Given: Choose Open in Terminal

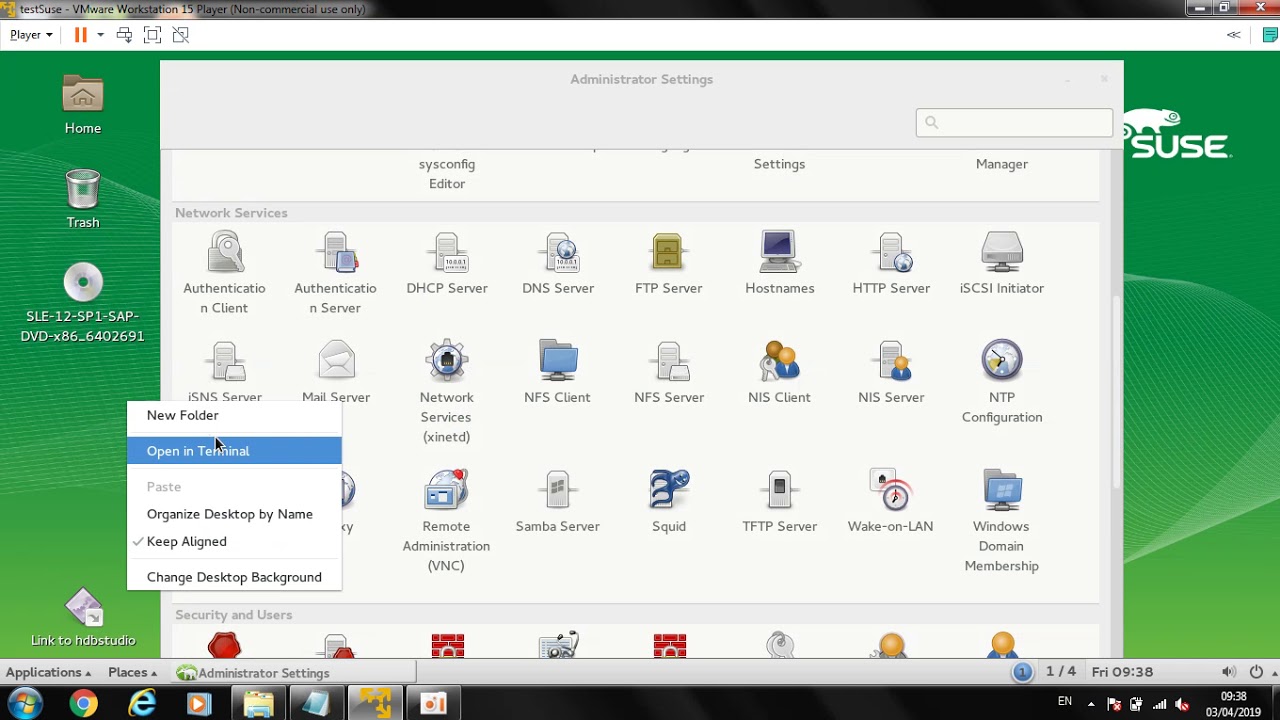Looking at the screenshot, I should [x=234, y=451].
